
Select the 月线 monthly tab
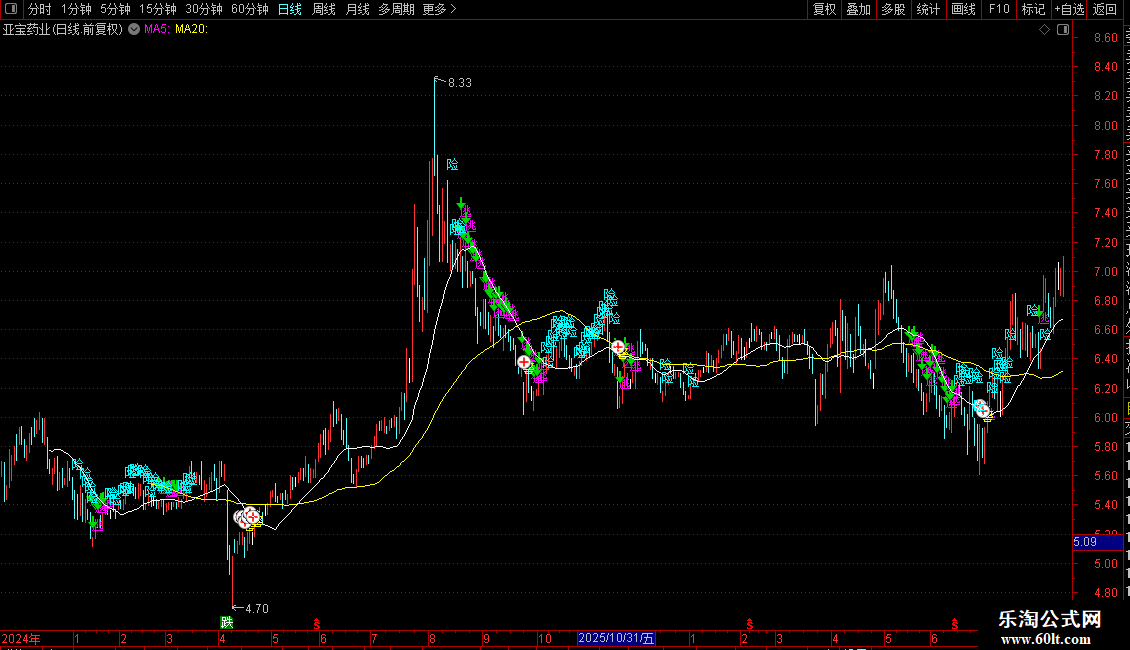click(x=357, y=9)
